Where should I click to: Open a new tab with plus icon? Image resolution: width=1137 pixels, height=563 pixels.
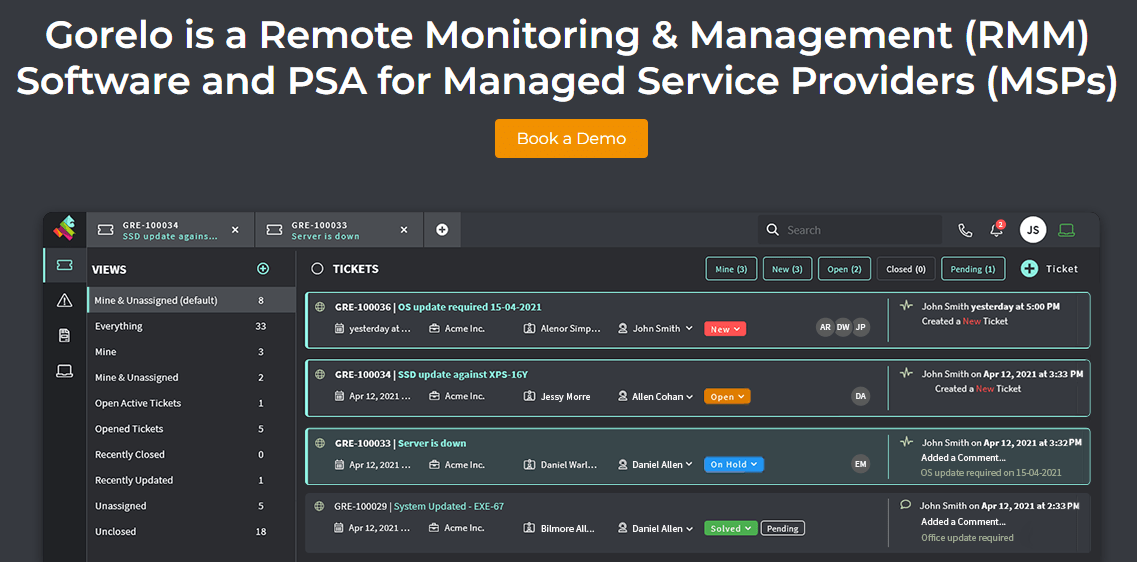click(x=442, y=229)
